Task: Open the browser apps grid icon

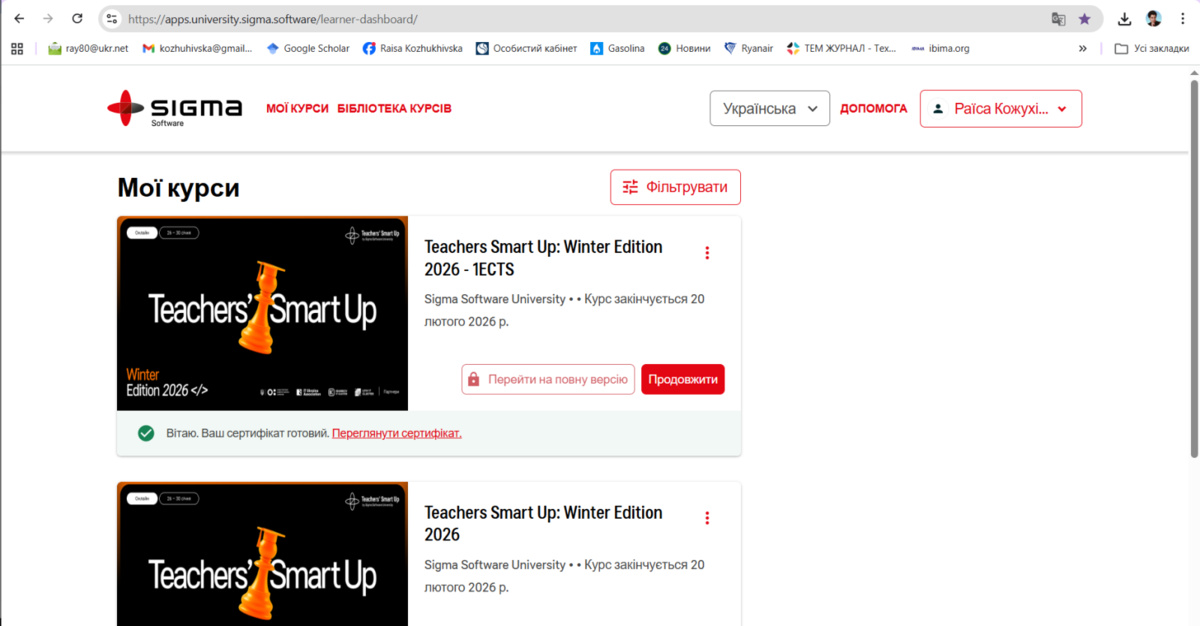Action: pyautogui.click(x=17, y=48)
